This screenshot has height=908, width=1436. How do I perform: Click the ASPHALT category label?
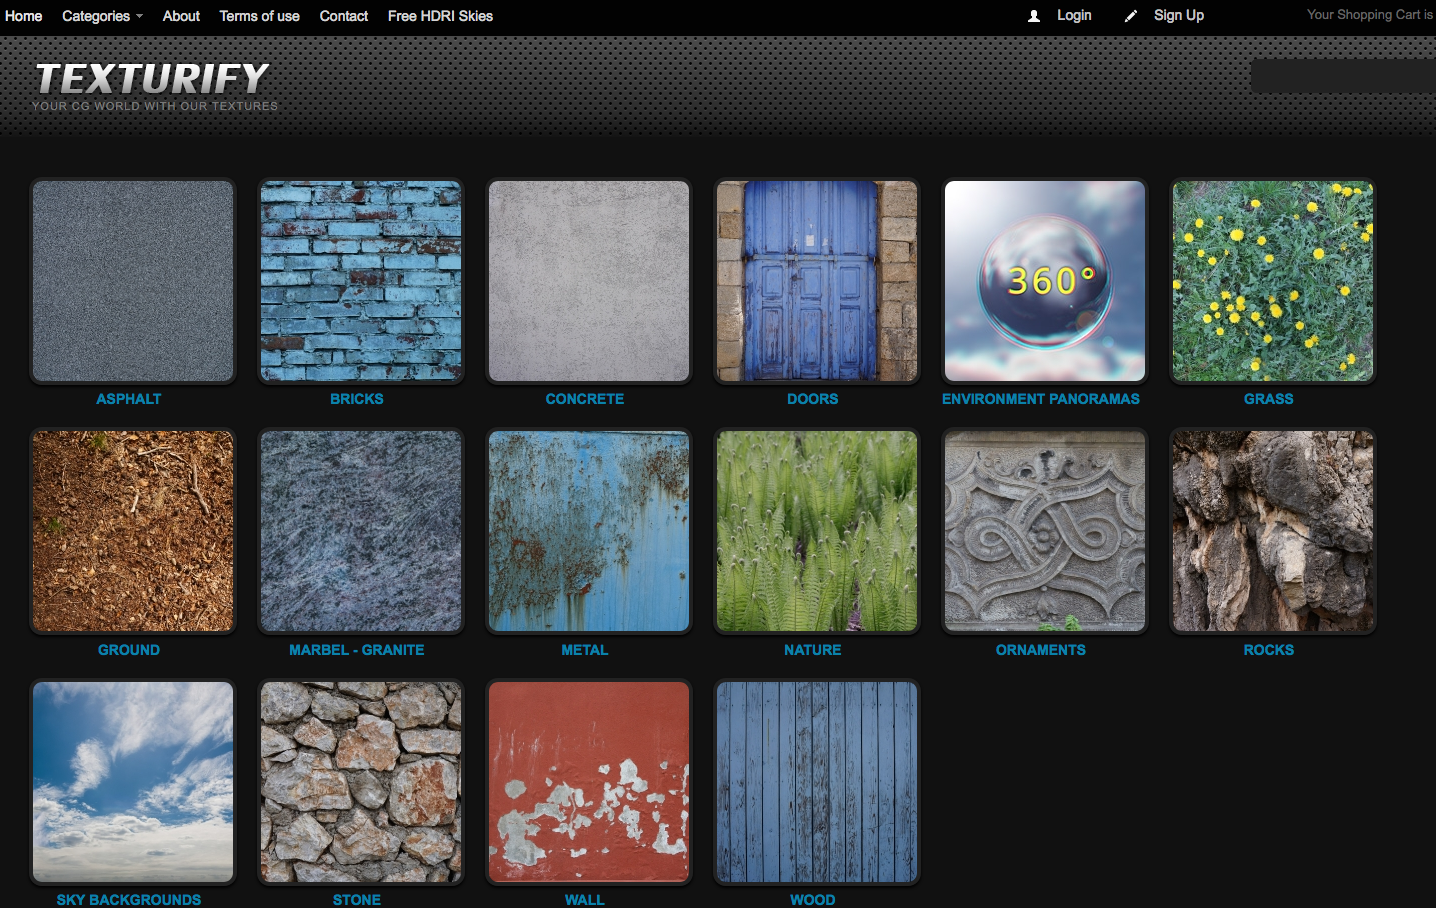[129, 399]
